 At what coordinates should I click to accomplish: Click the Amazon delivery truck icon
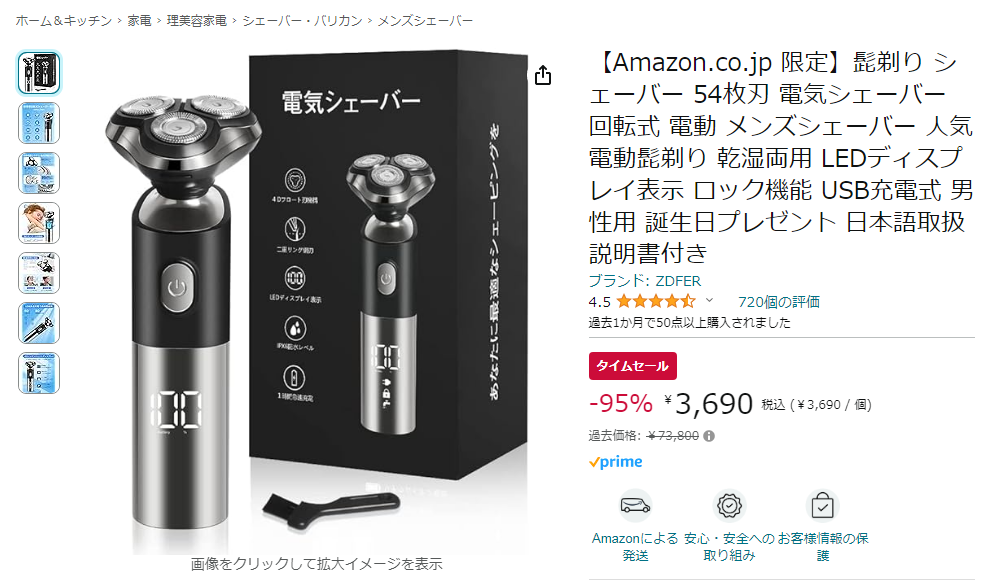click(x=635, y=505)
